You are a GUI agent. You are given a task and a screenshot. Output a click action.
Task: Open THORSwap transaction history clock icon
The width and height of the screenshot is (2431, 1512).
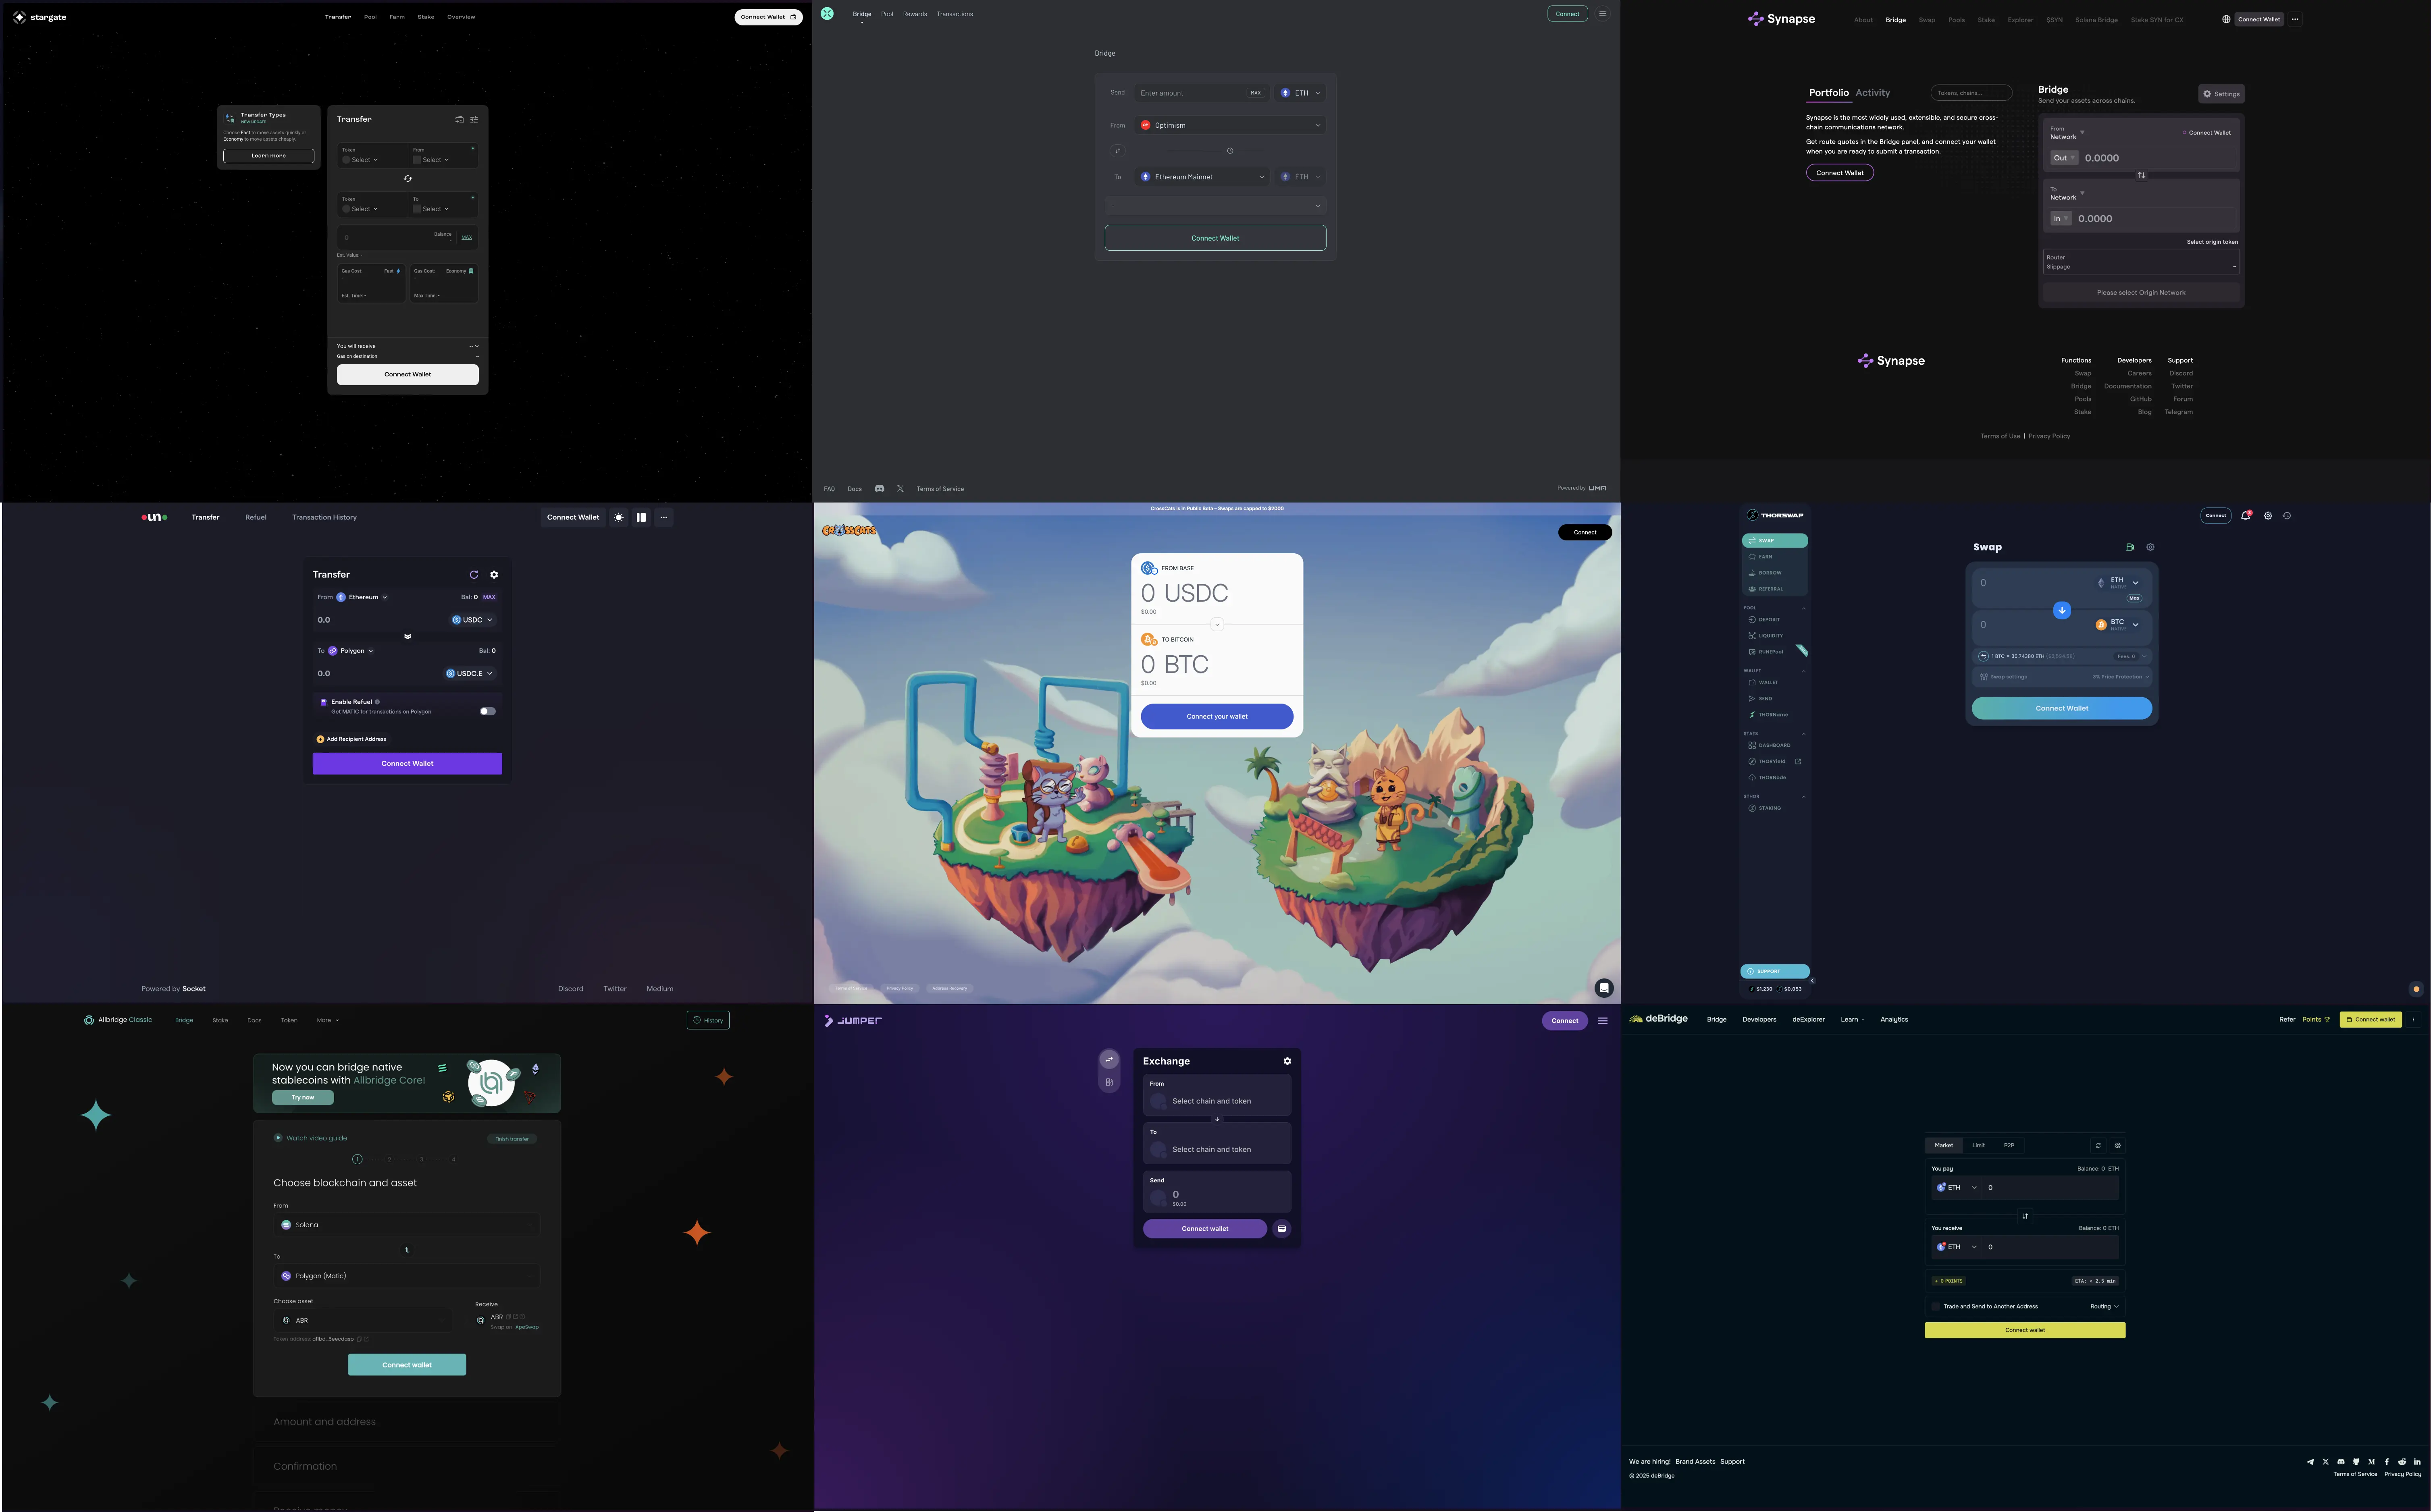click(2287, 516)
